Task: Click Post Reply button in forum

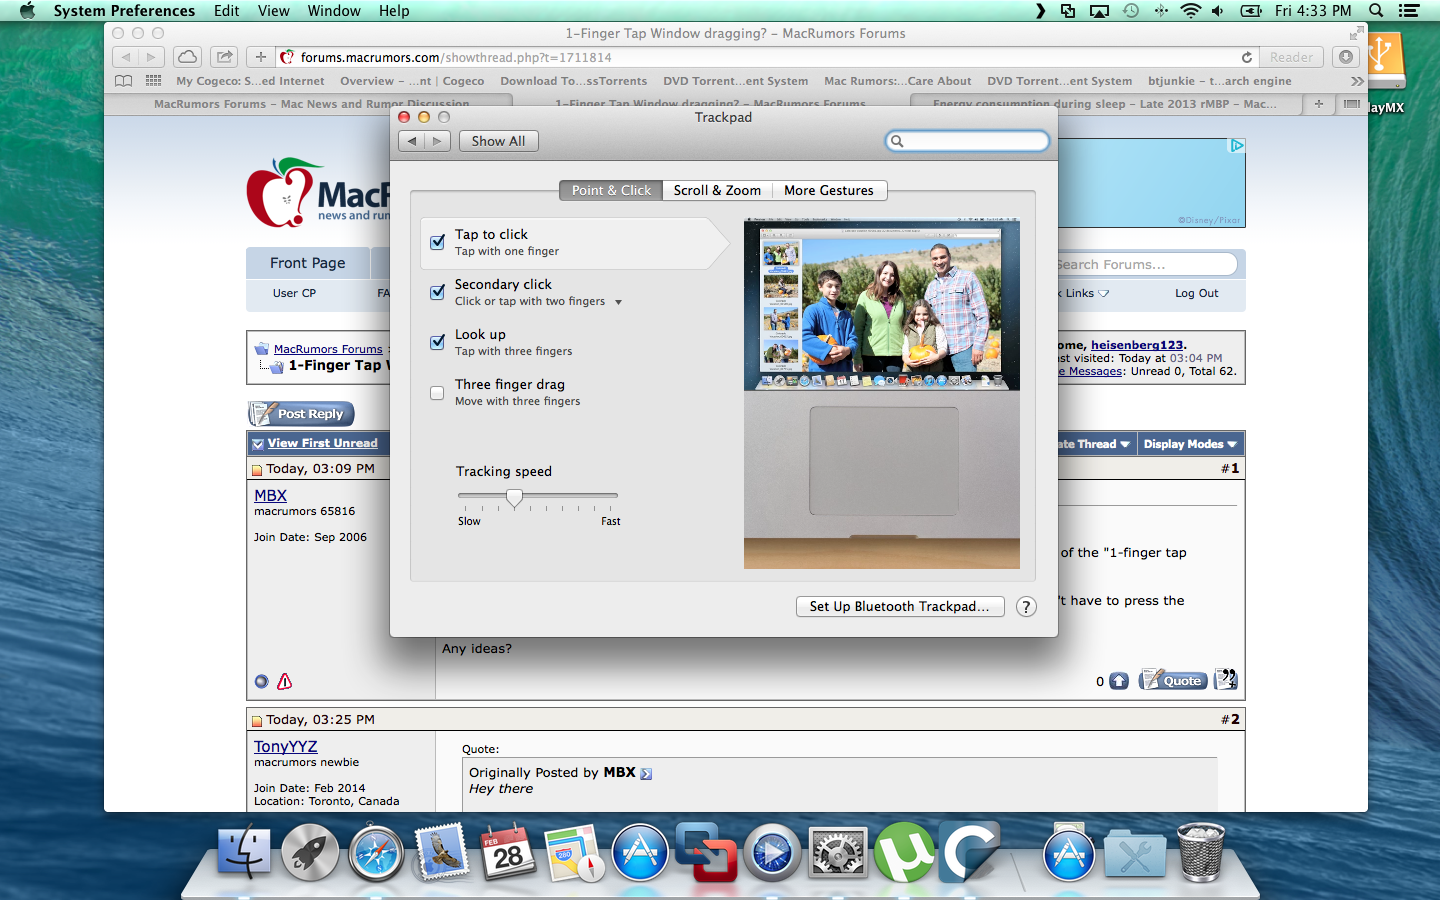Action: 300,413
